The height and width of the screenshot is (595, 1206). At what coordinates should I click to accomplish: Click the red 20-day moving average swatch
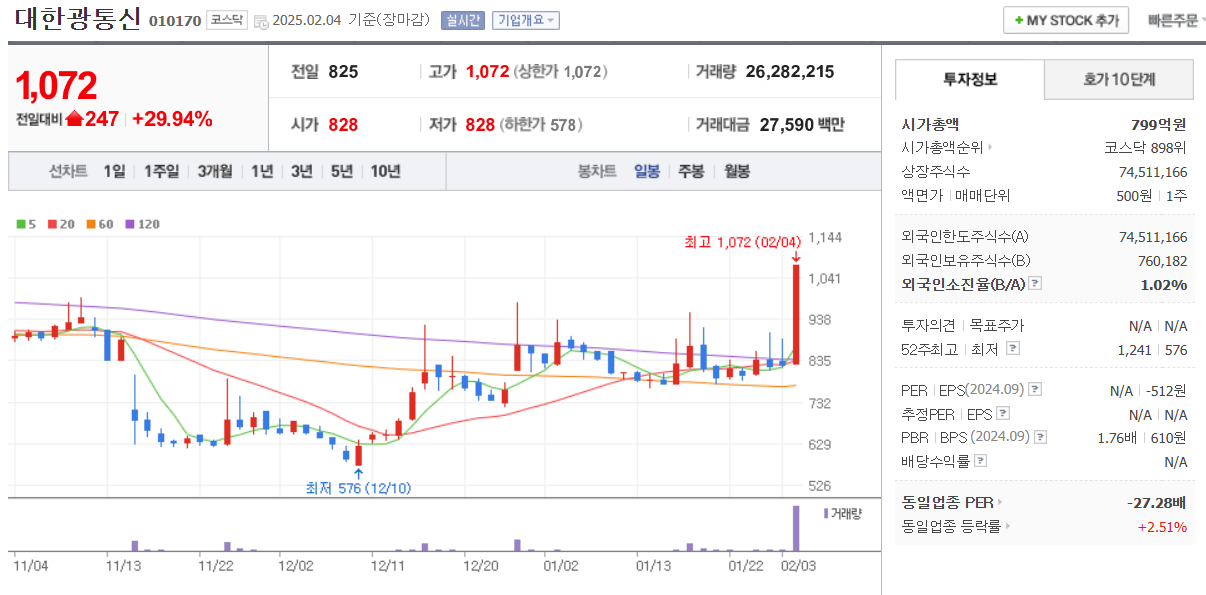pos(51,224)
